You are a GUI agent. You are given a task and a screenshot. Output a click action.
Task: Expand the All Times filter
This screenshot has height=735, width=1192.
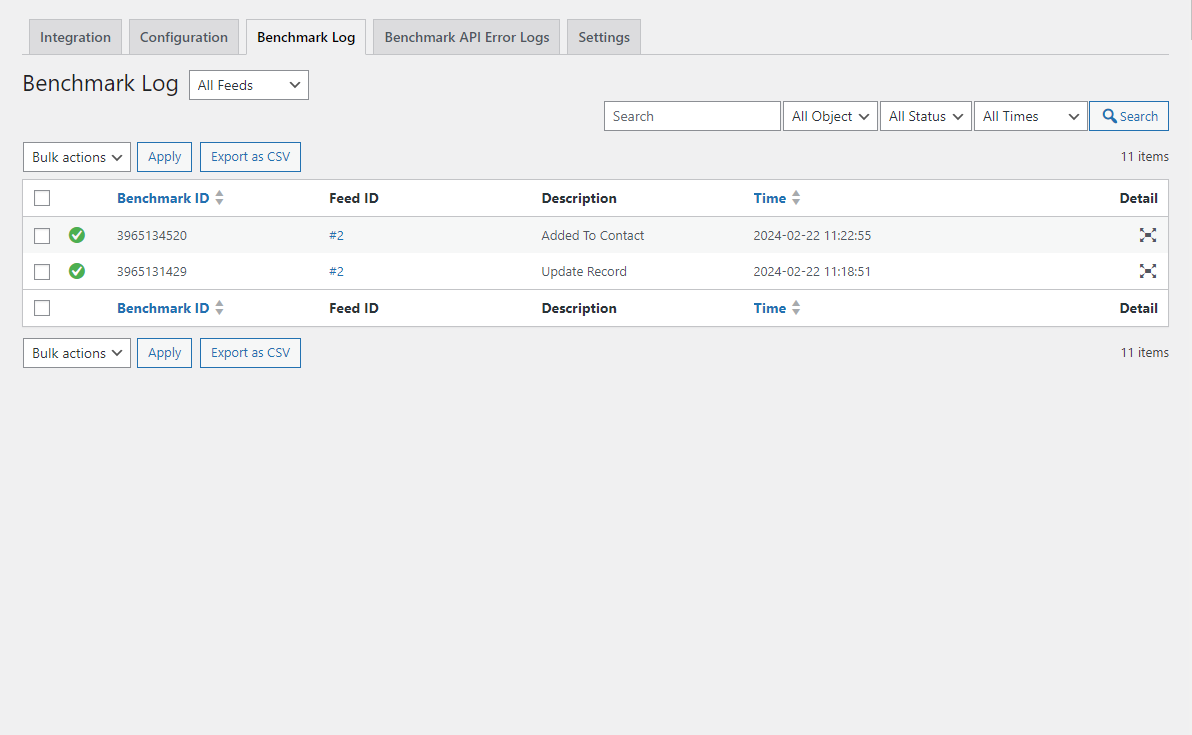pos(1031,116)
